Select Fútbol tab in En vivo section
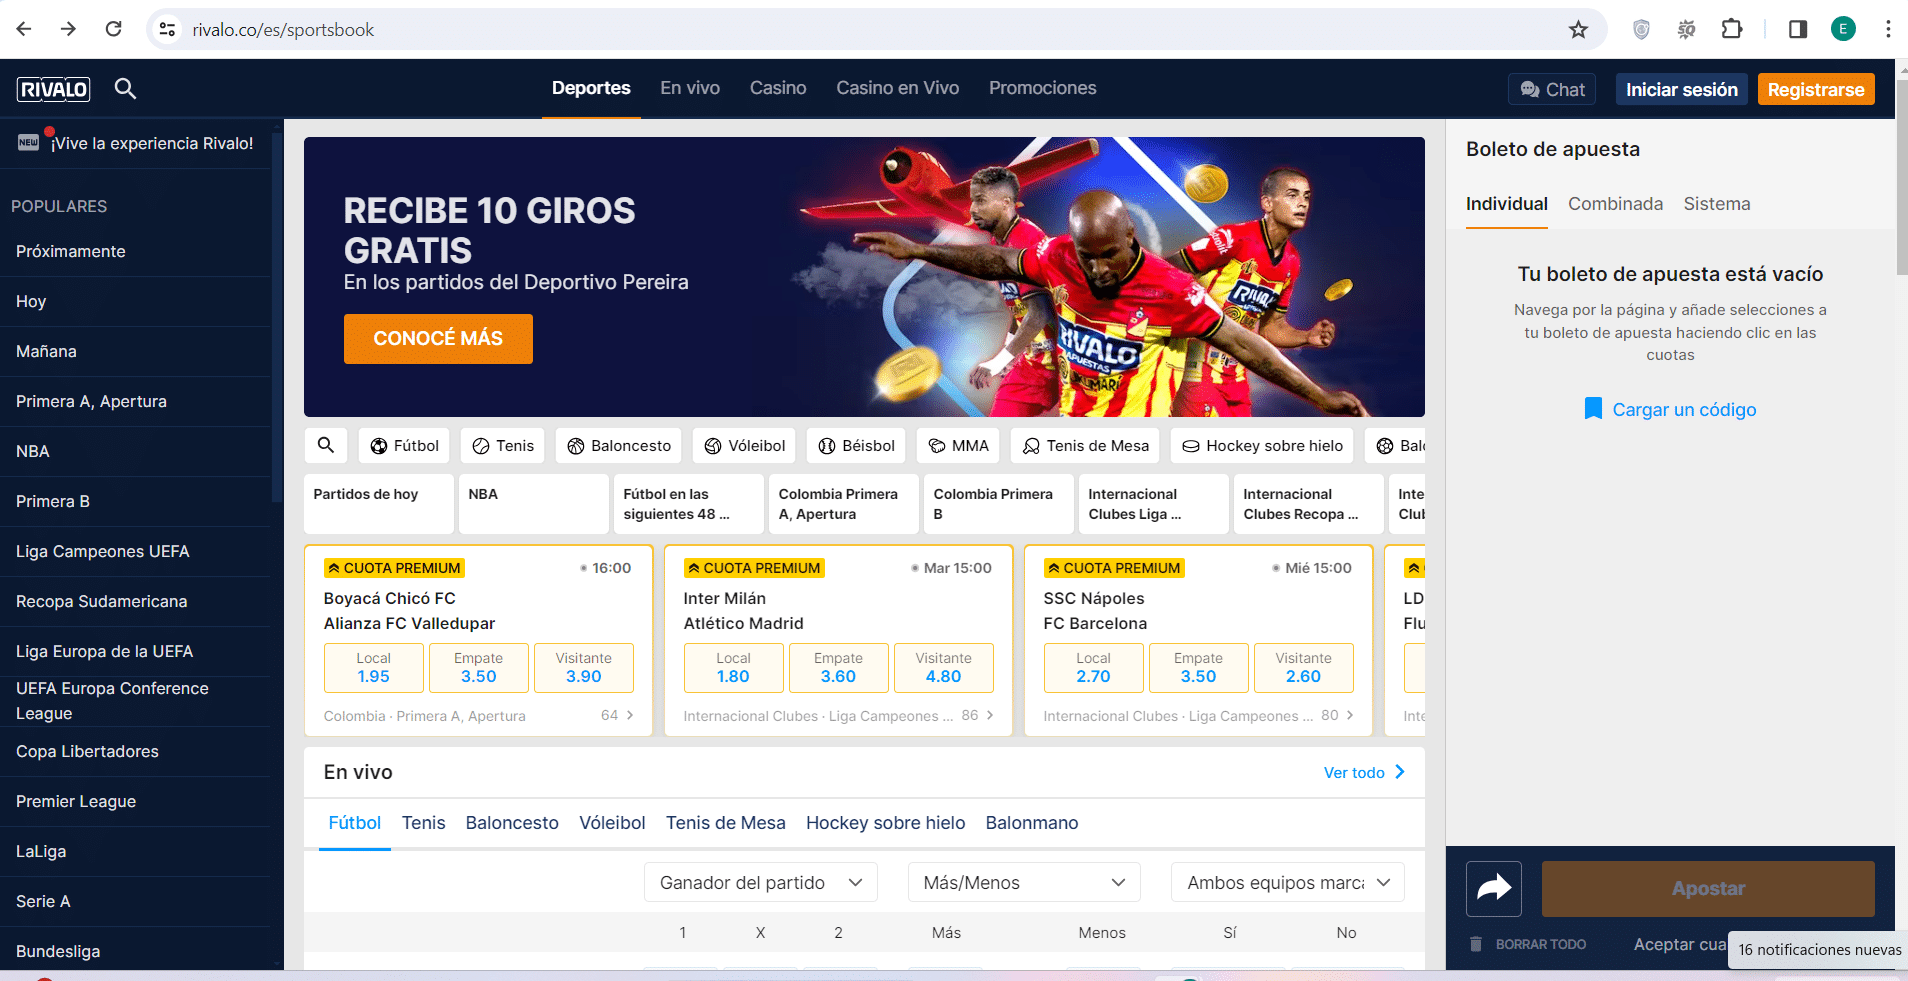Viewport: 1908px width, 981px height. (x=355, y=823)
